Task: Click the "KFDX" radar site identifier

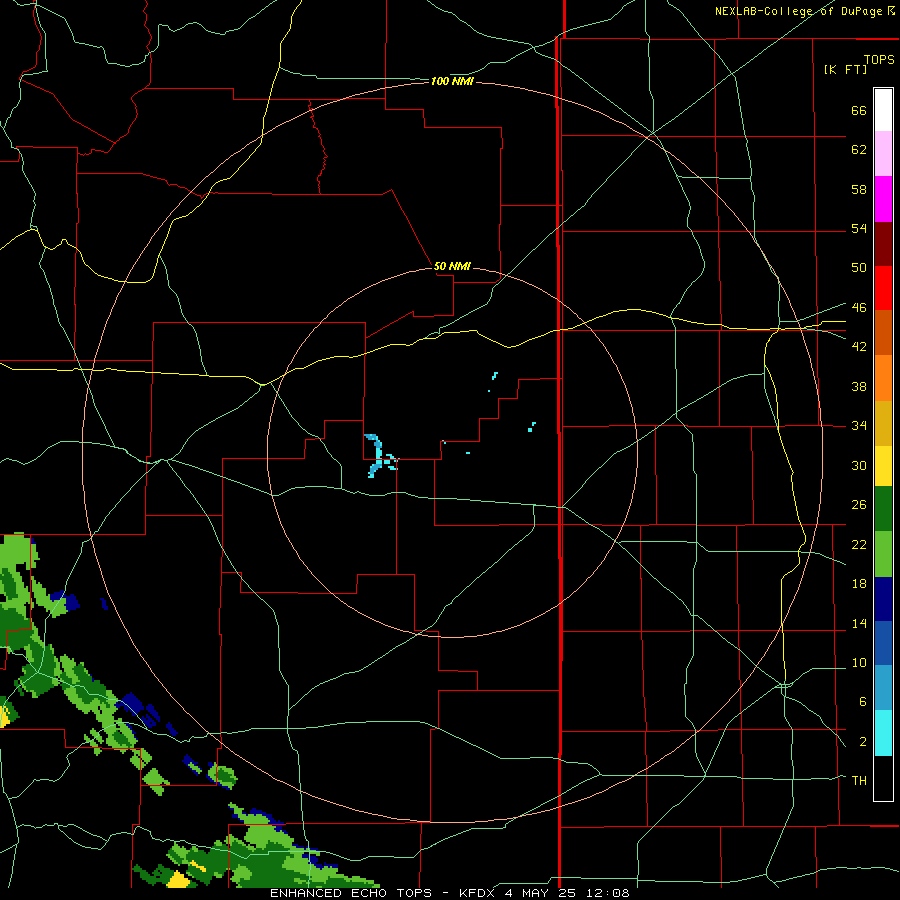Action: pyautogui.click(x=478, y=893)
